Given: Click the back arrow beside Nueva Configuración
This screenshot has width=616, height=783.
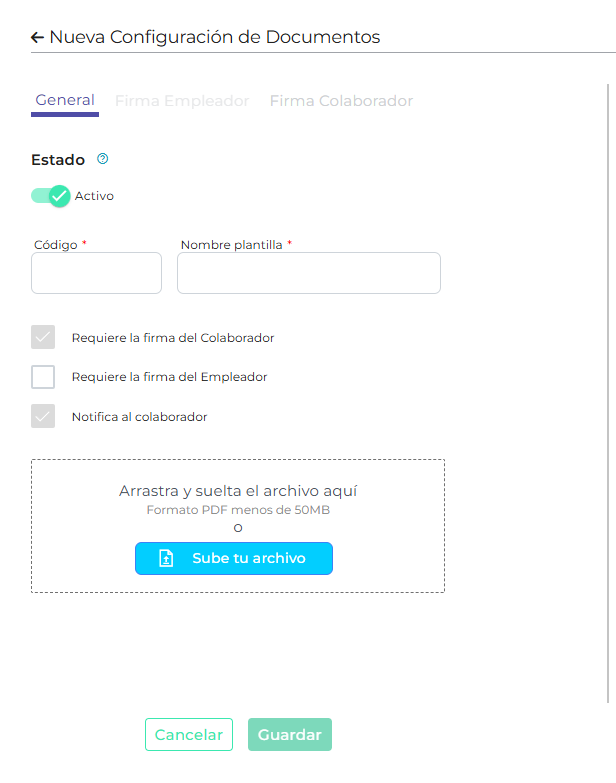Looking at the screenshot, I should 37,38.
